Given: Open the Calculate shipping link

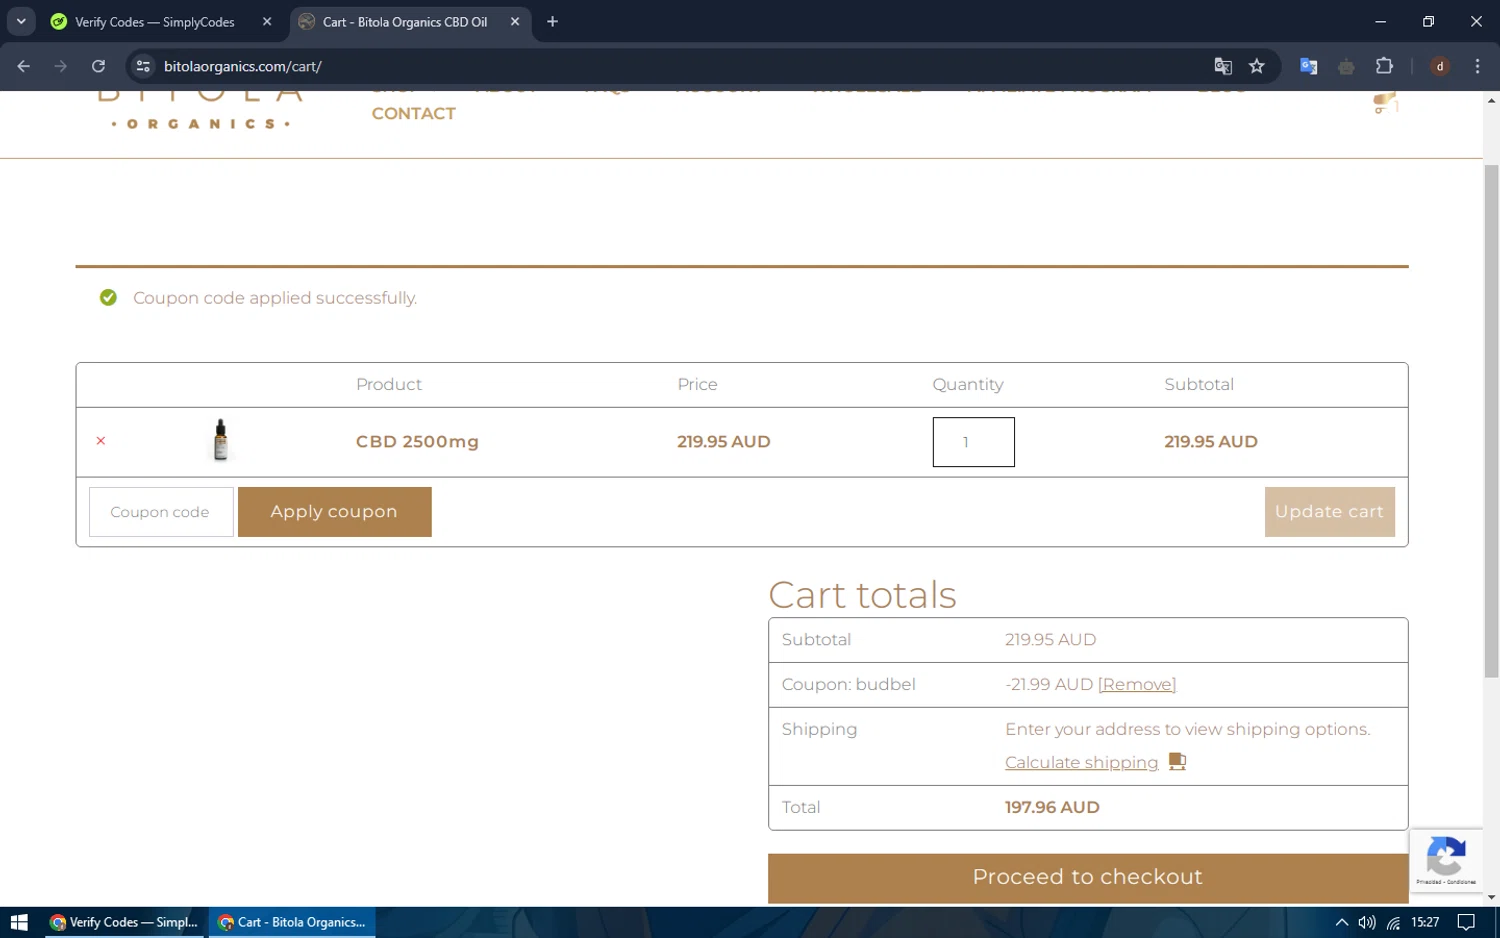Looking at the screenshot, I should pos(1081,763).
